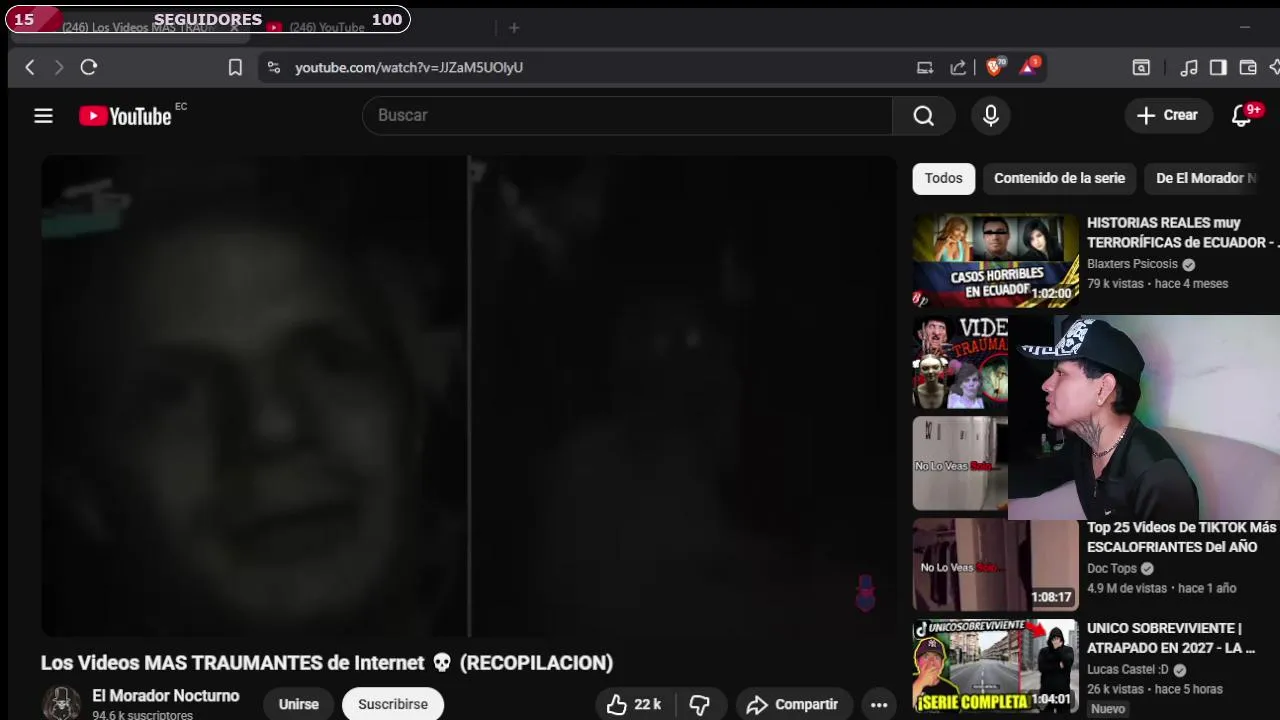Viewport: 1280px width, 720px height.
Task: Click the '4.9 M de vistas' text
Action: coord(1127,588)
